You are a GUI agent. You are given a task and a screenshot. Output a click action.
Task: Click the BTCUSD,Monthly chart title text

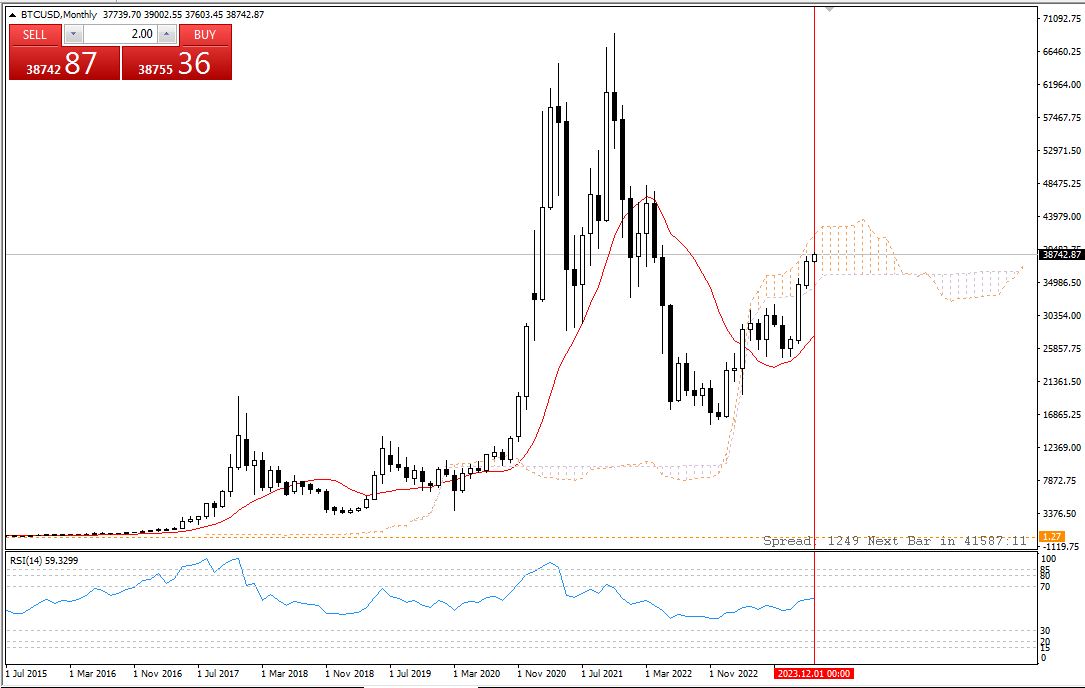point(59,15)
